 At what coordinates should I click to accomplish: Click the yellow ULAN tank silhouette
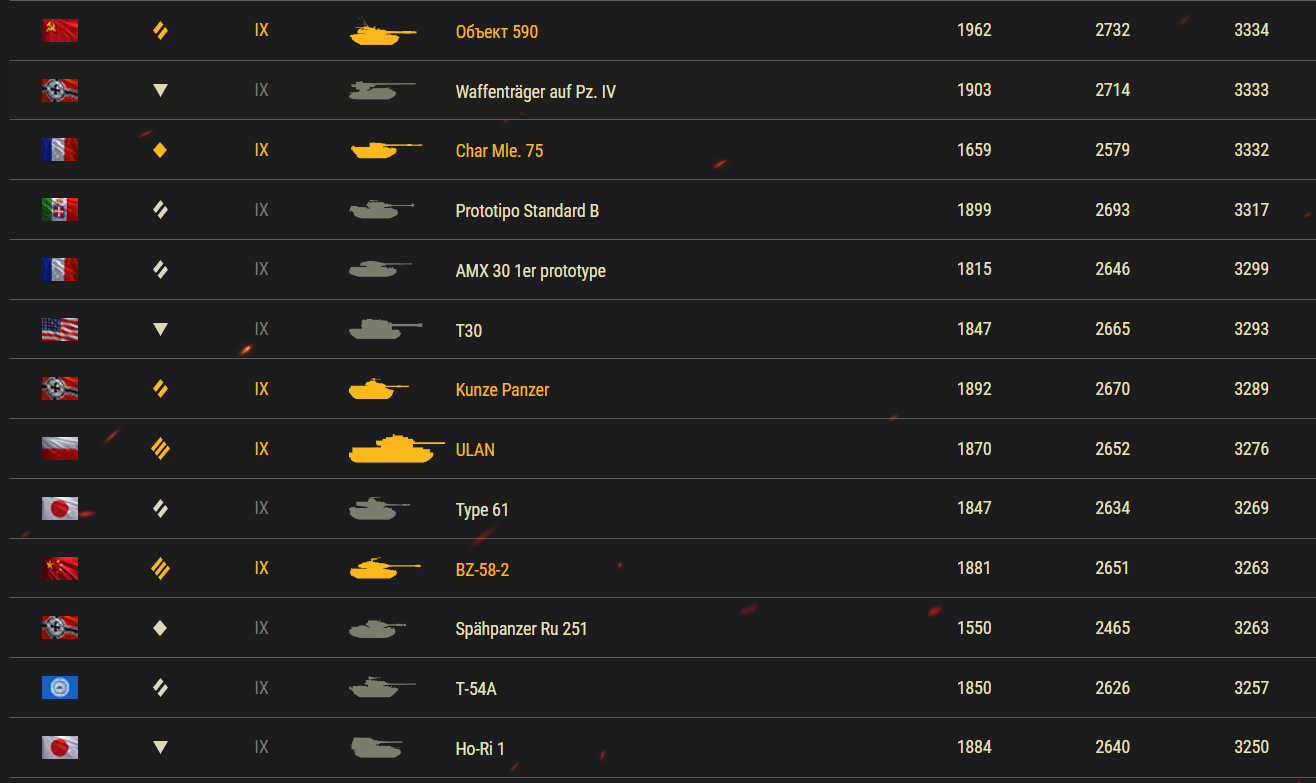click(396, 448)
